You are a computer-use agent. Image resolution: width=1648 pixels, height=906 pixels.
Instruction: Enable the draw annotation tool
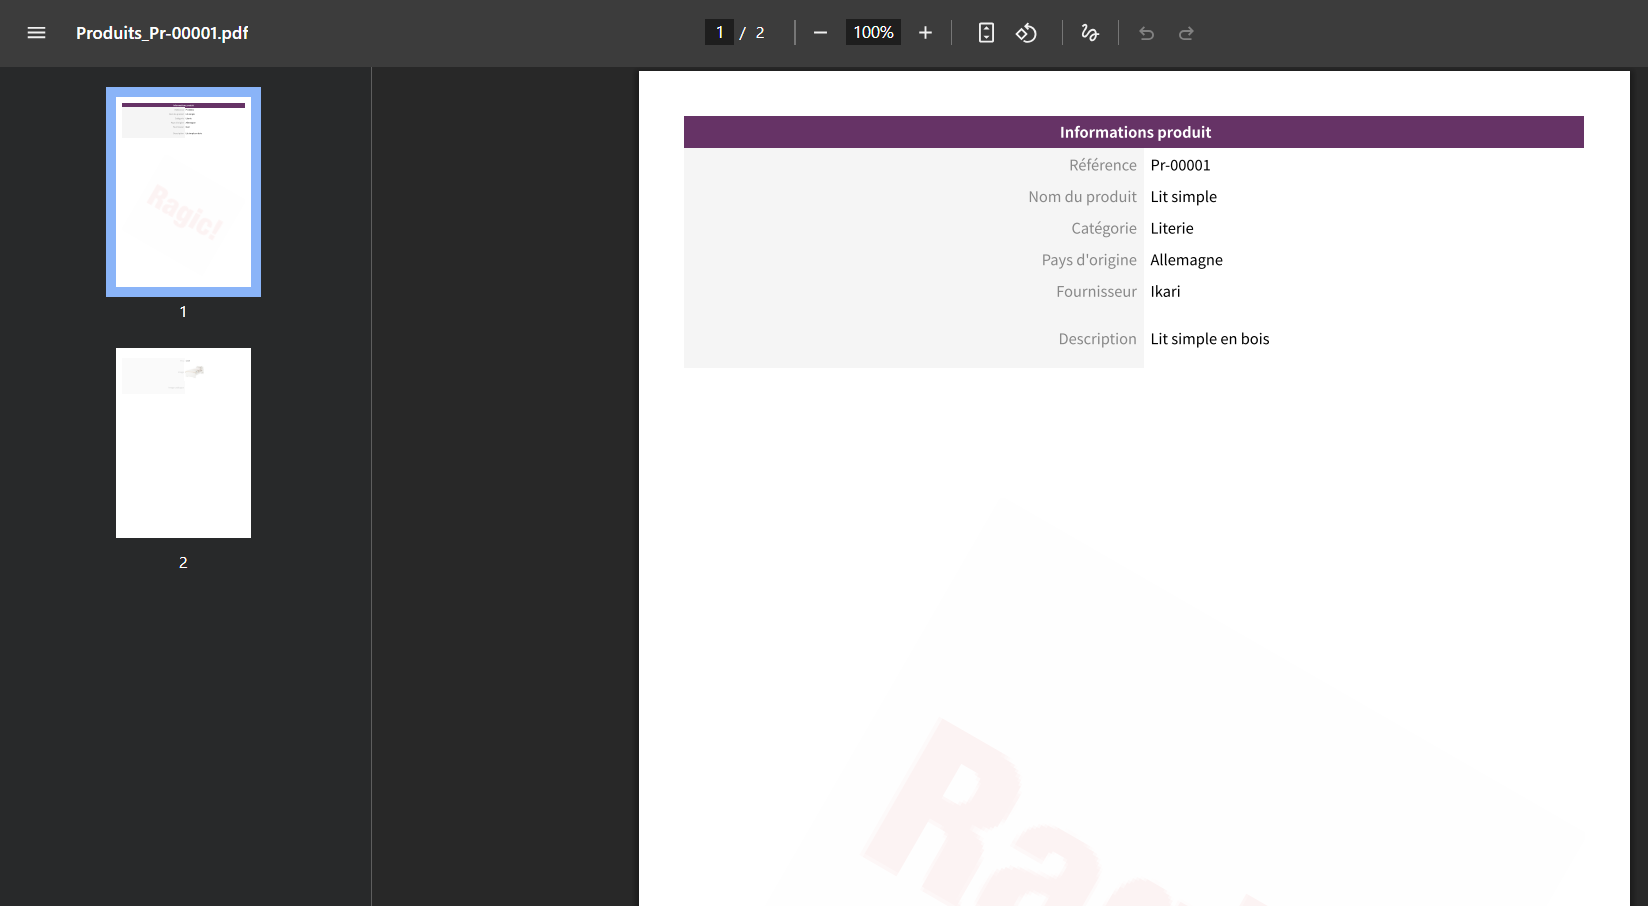[1090, 33]
